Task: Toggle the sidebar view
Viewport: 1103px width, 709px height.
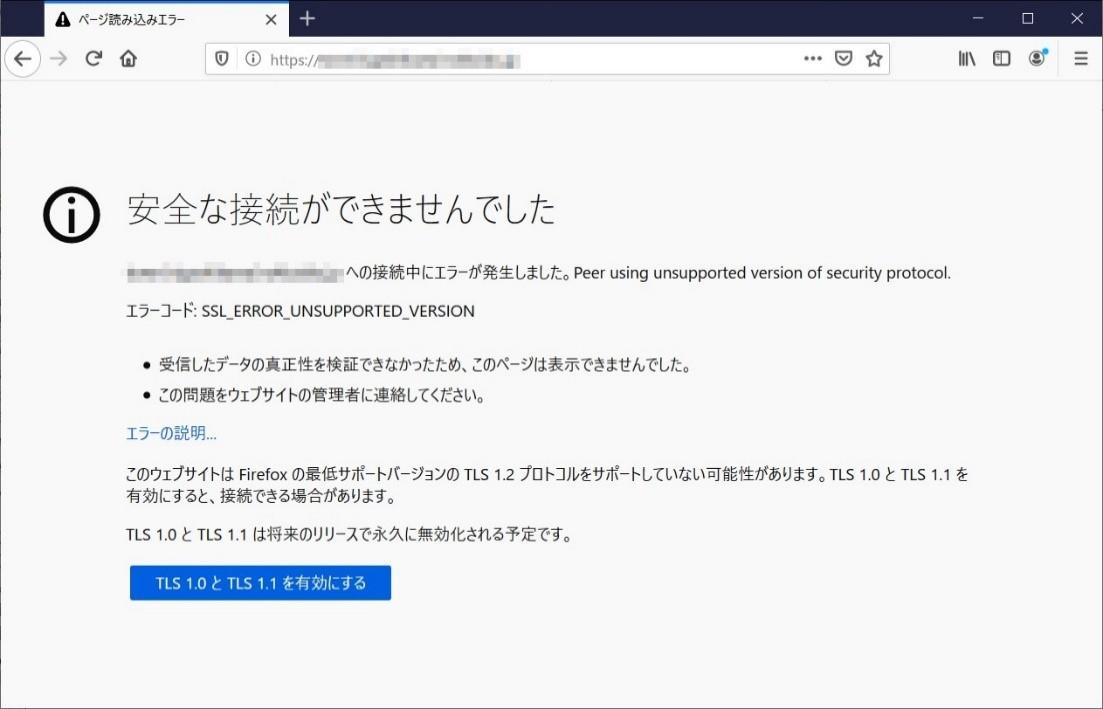Action: pos(1001,59)
